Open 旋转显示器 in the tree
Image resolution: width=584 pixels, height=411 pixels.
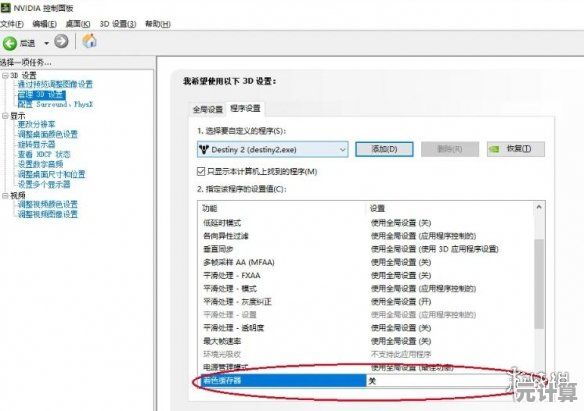point(36,144)
